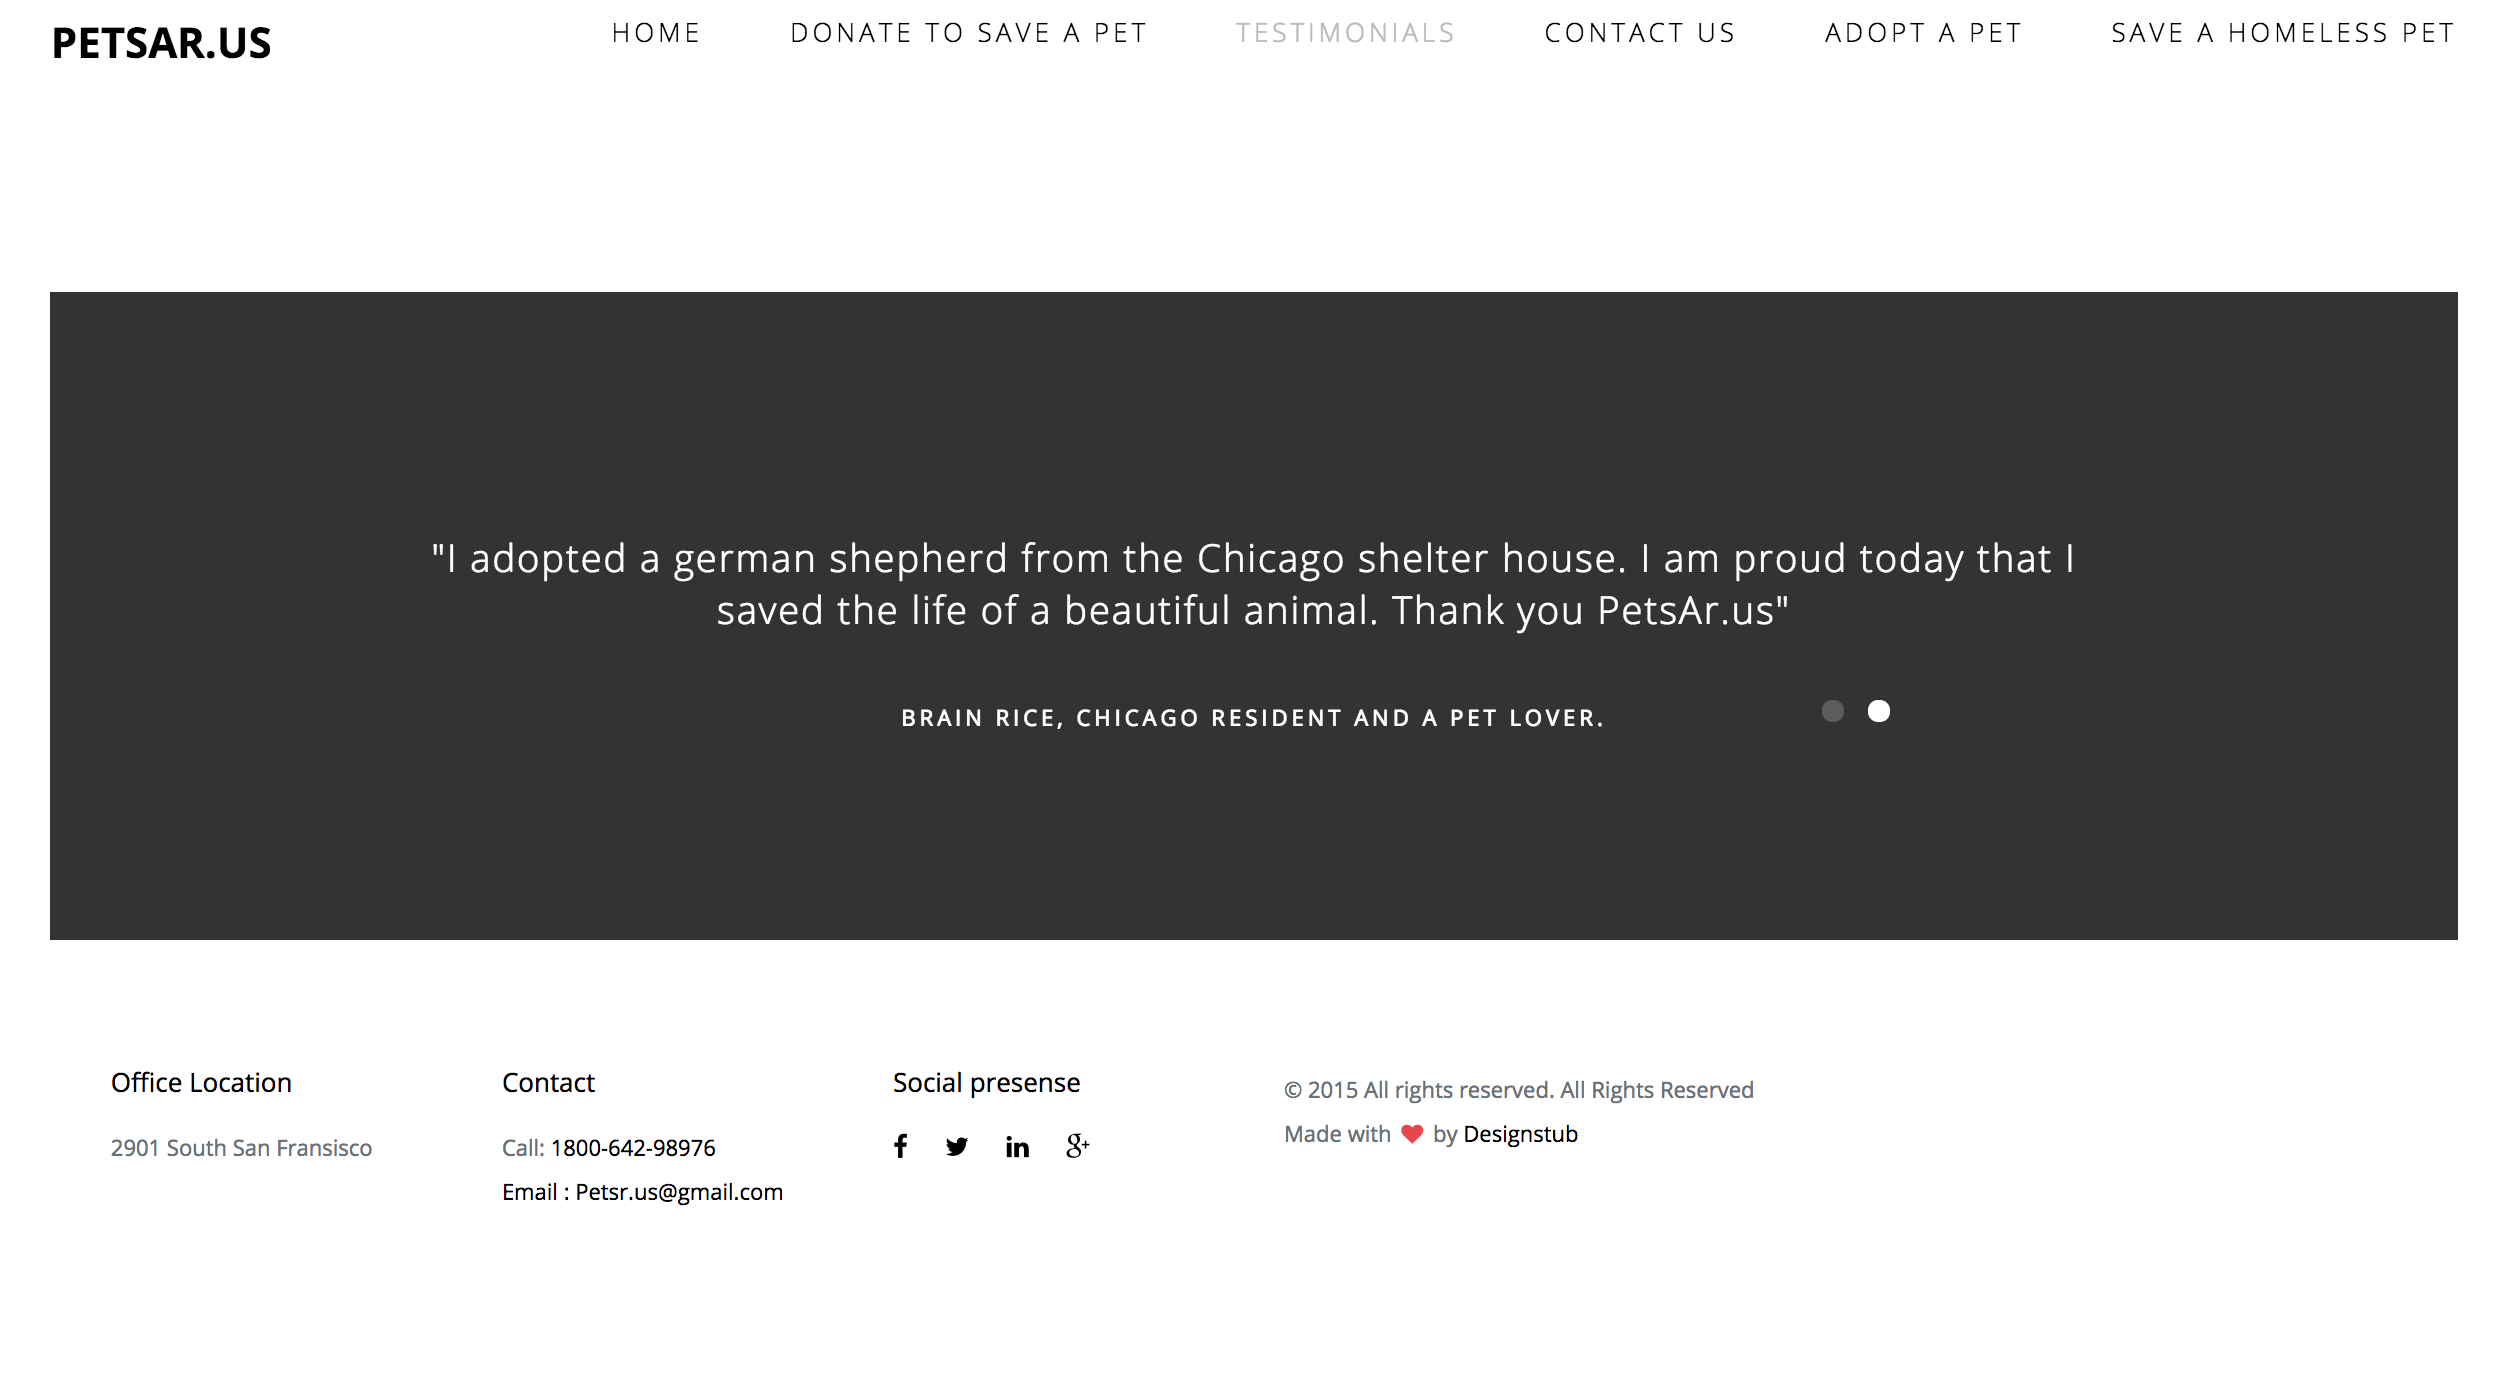2520x1392 pixels.
Task: Click the LinkedIn icon in footer
Action: [x=1017, y=1147]
